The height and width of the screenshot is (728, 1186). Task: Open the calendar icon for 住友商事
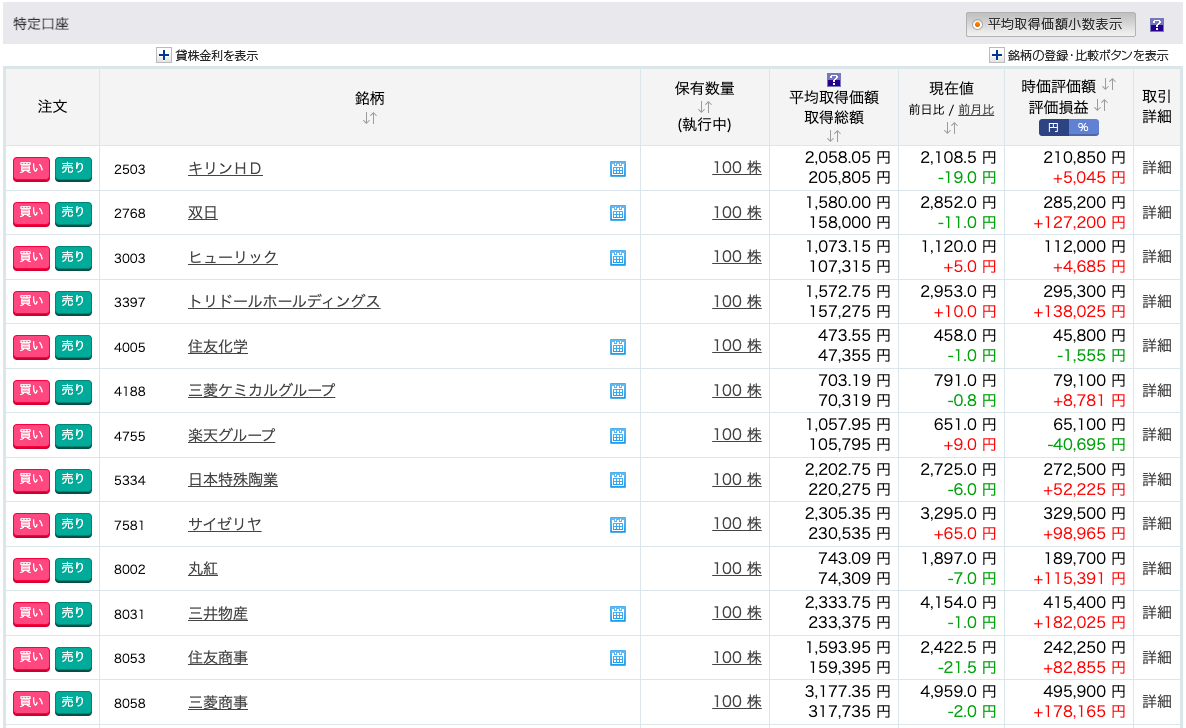(618, 658)
